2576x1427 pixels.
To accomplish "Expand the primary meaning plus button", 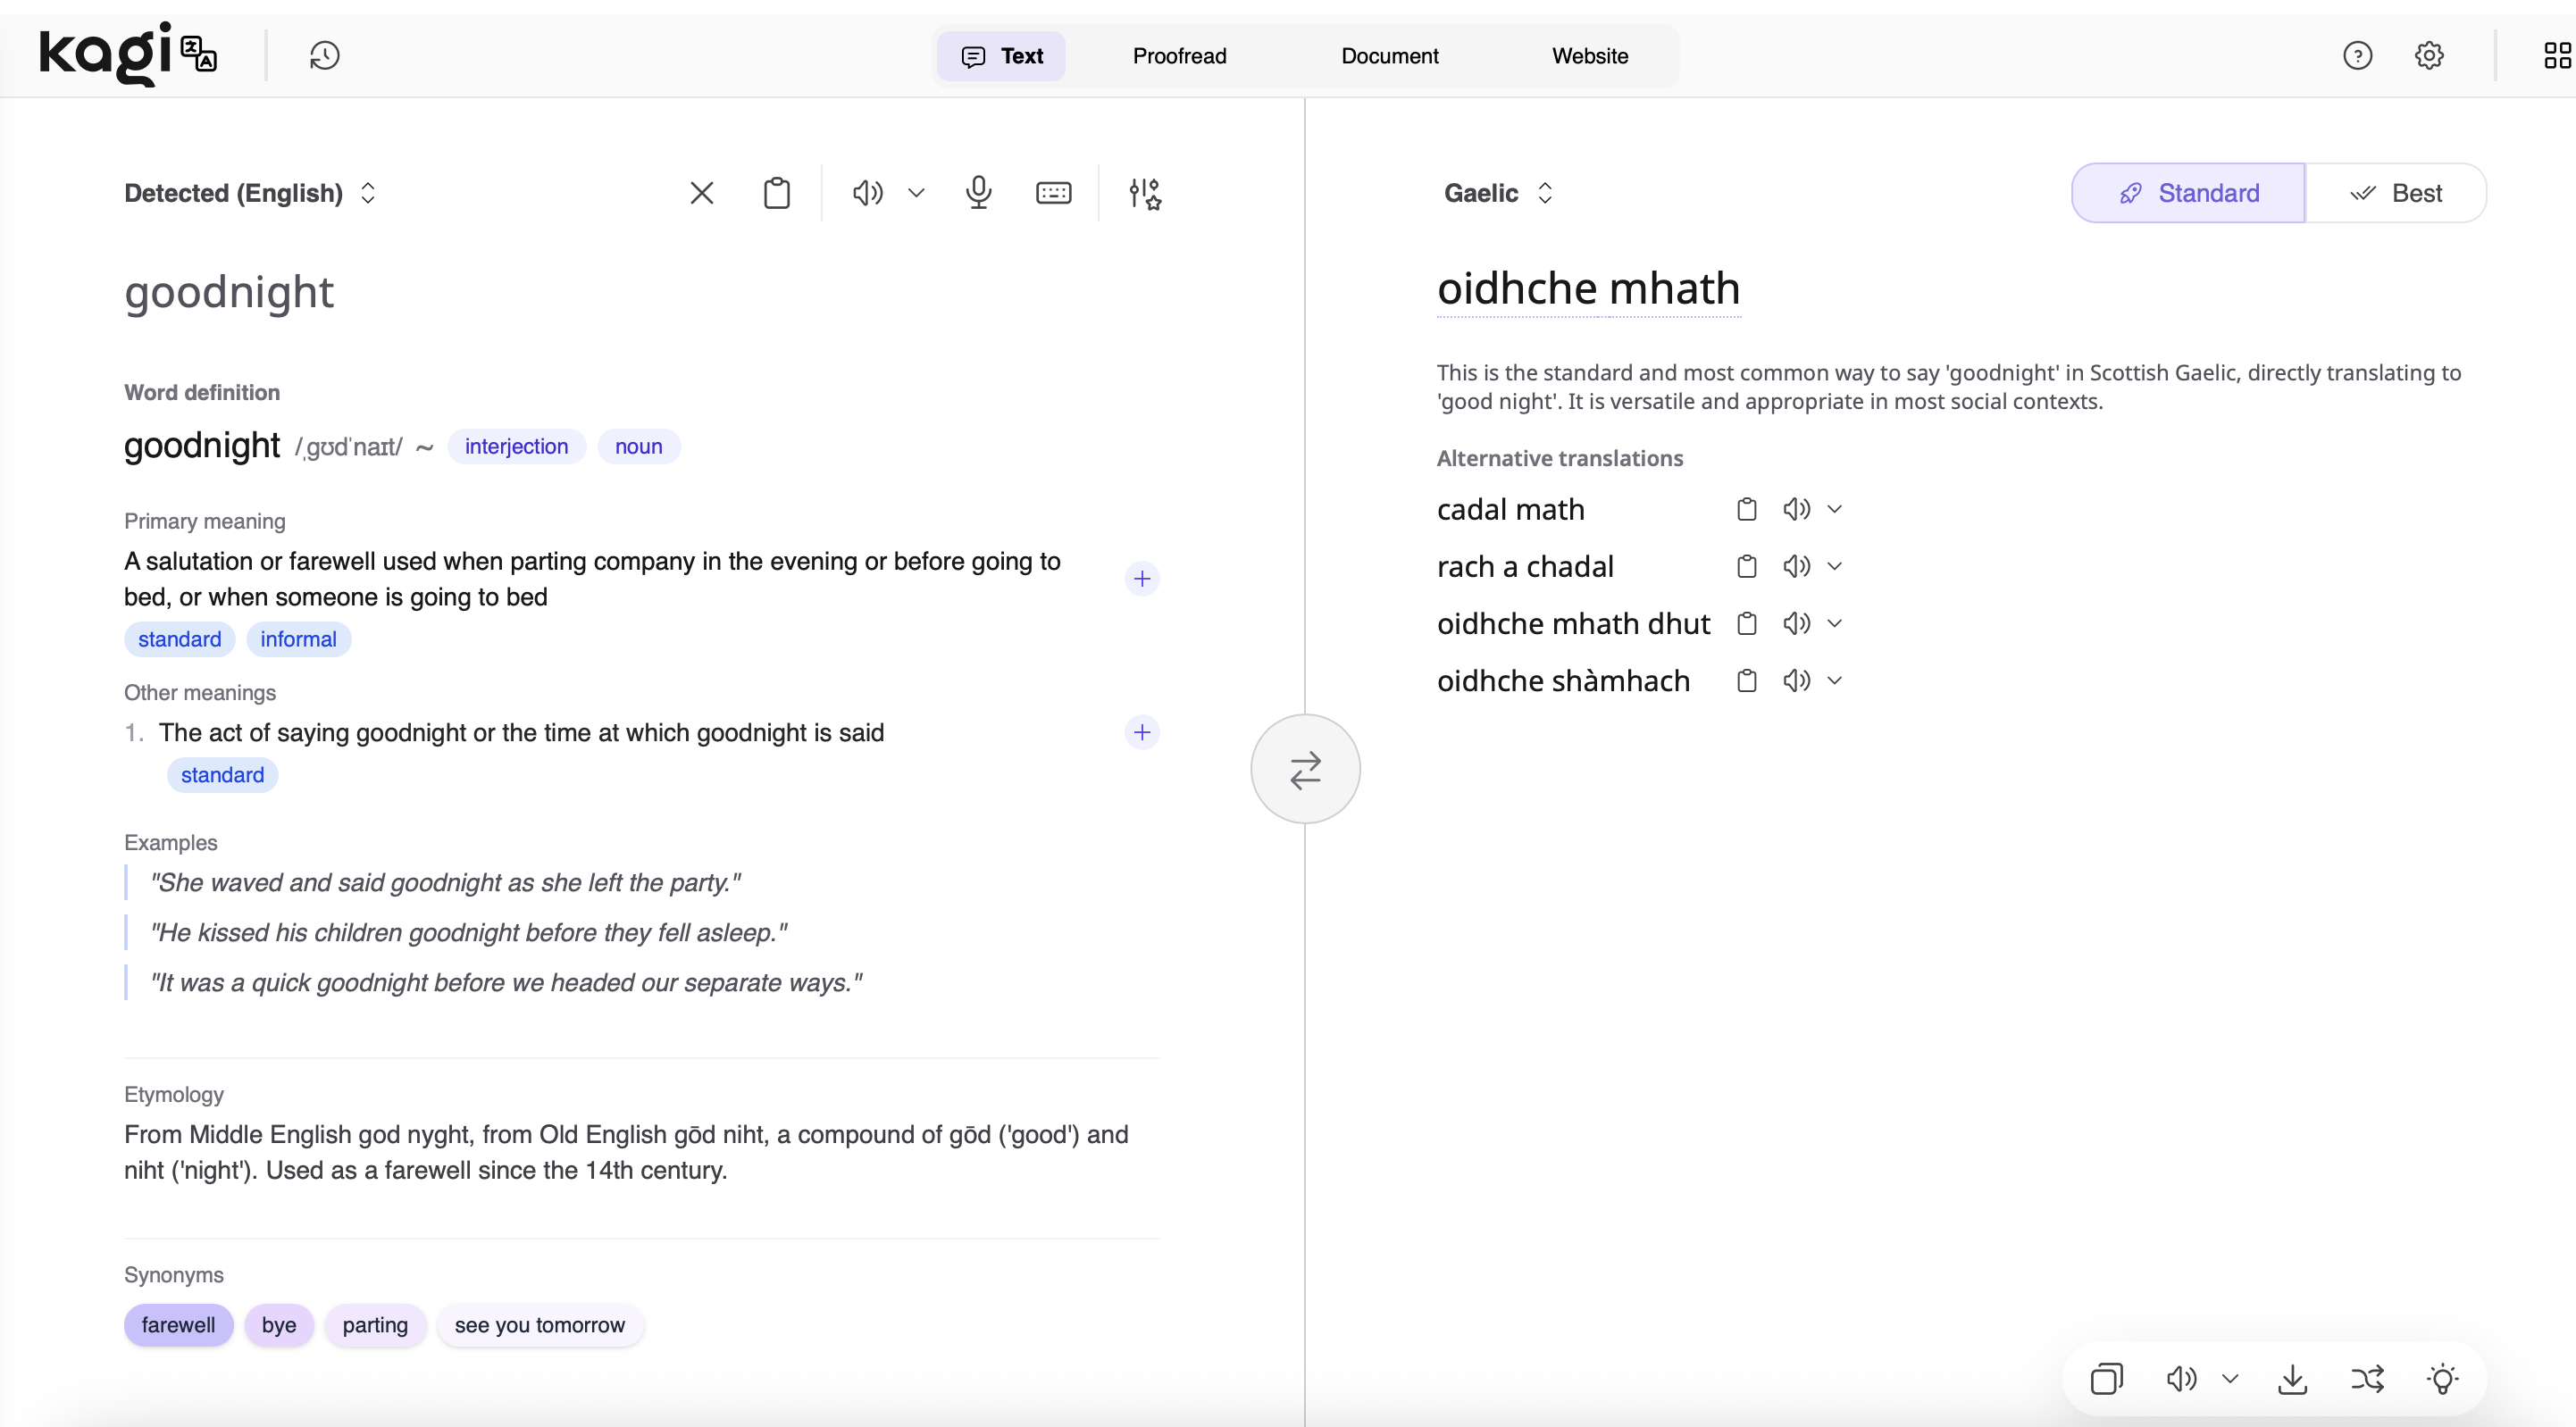I will [1142, 579].
